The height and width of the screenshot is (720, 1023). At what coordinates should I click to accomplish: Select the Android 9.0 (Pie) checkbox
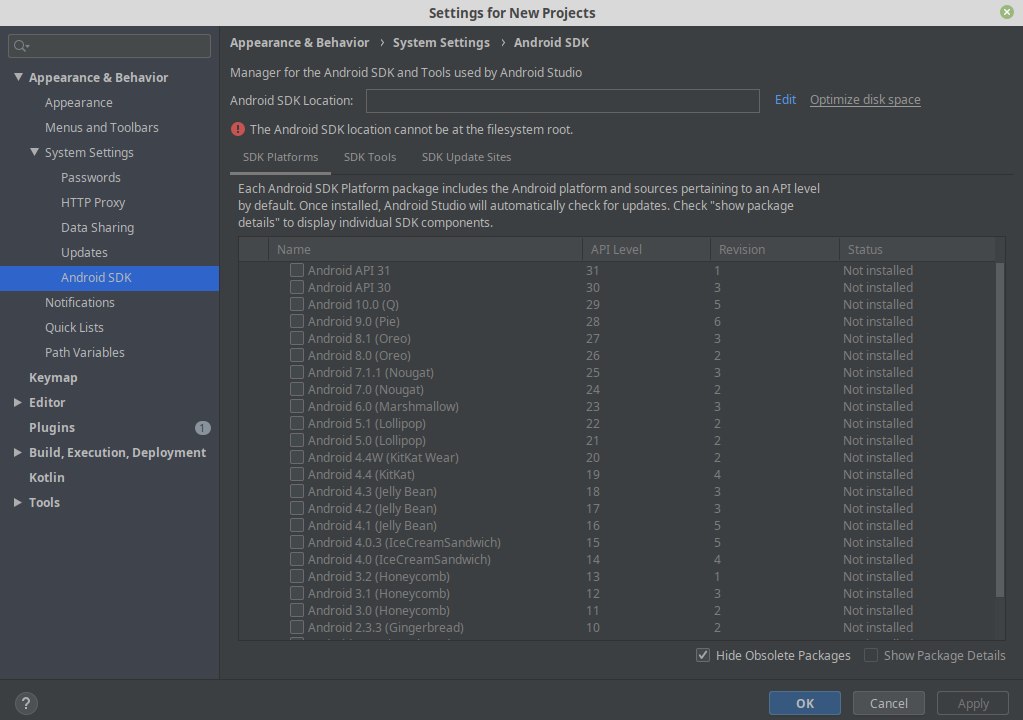click(x=297, y=321)
